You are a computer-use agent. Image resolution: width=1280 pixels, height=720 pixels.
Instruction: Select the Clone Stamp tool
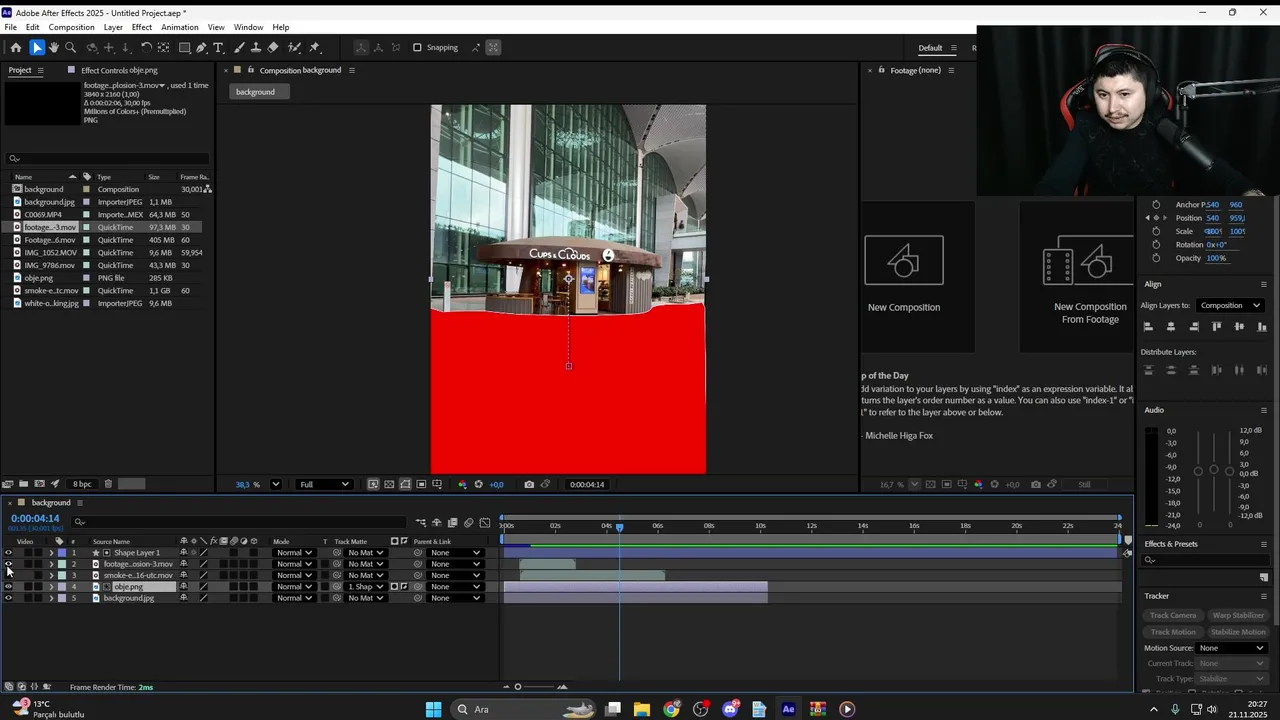(x=256, y=47)
